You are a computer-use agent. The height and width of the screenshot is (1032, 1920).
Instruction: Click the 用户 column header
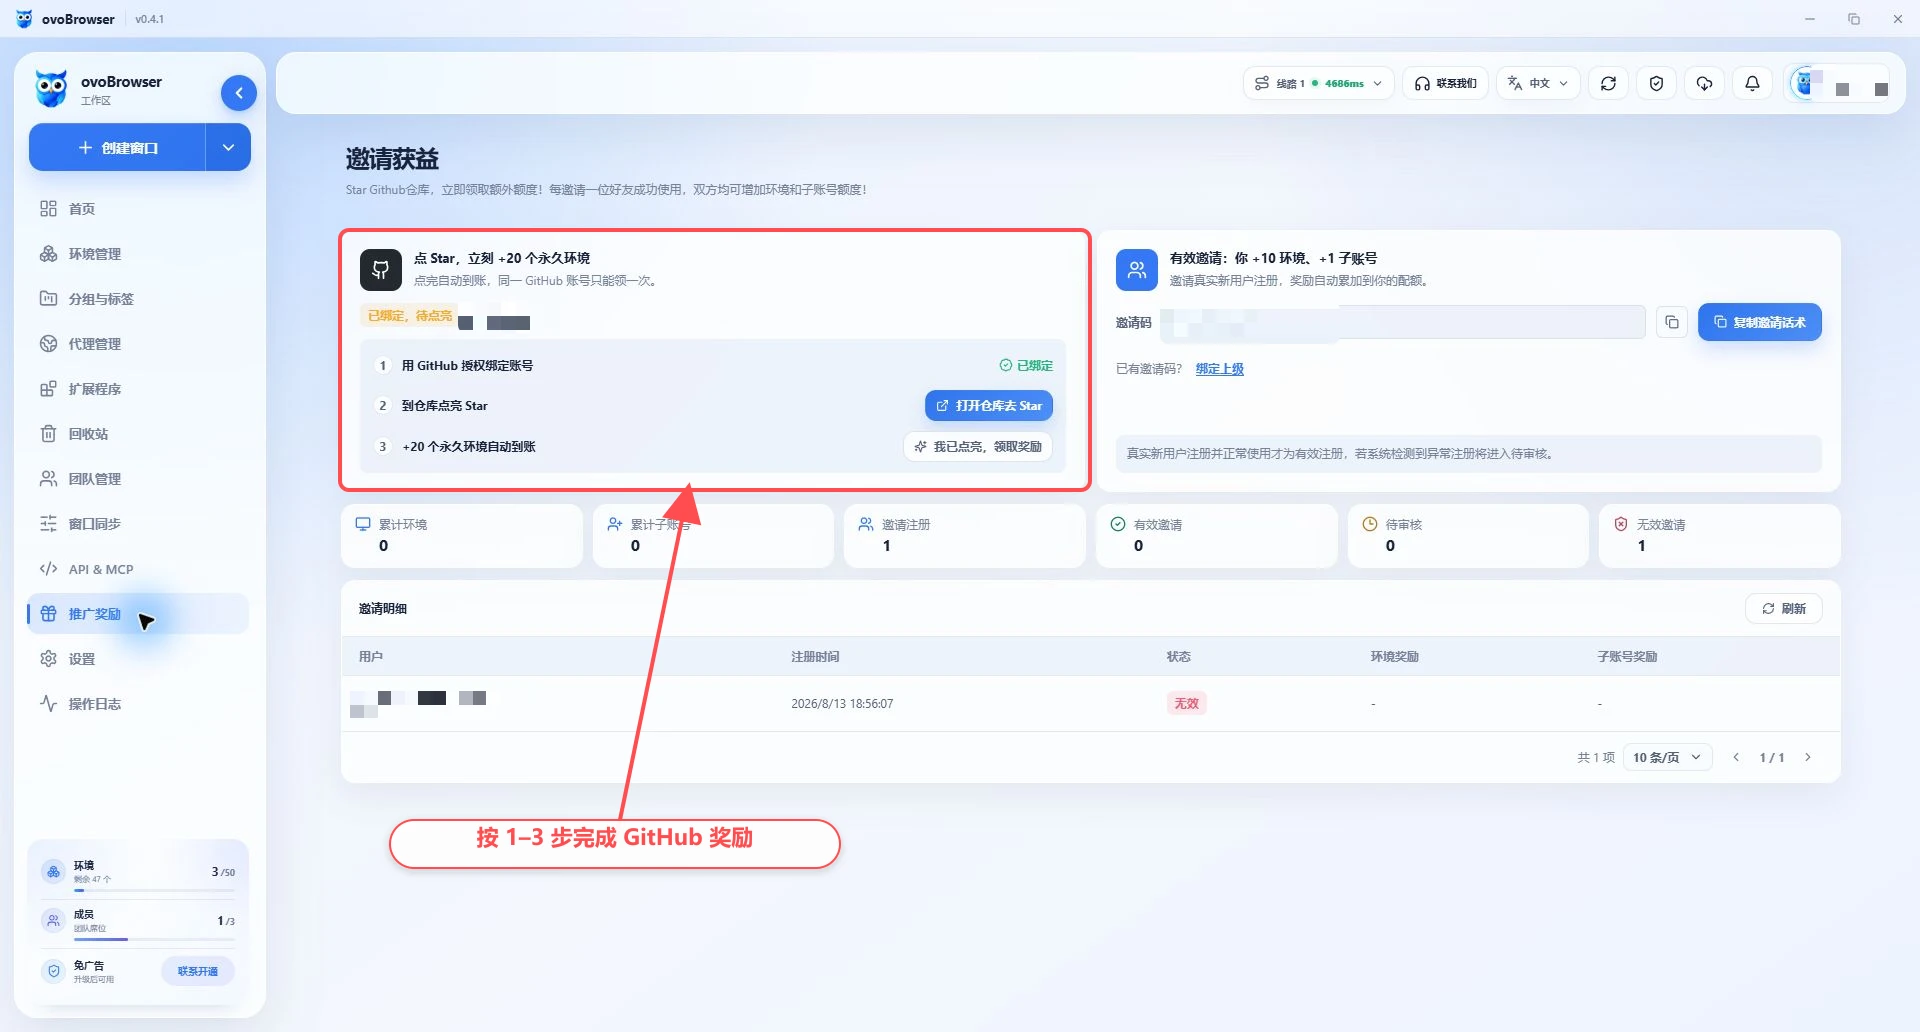click(x=371, y=657)
